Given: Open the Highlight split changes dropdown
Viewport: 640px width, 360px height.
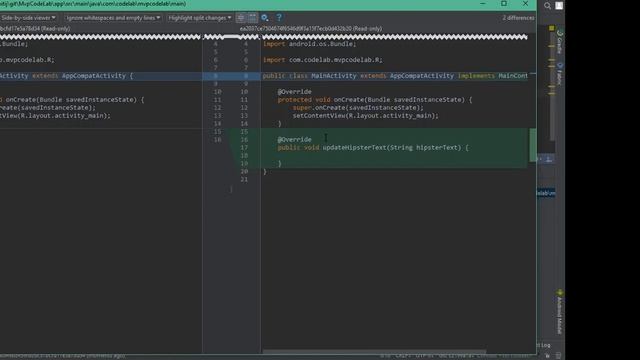Looking at the screenshot, I should (x=200, y=18).
